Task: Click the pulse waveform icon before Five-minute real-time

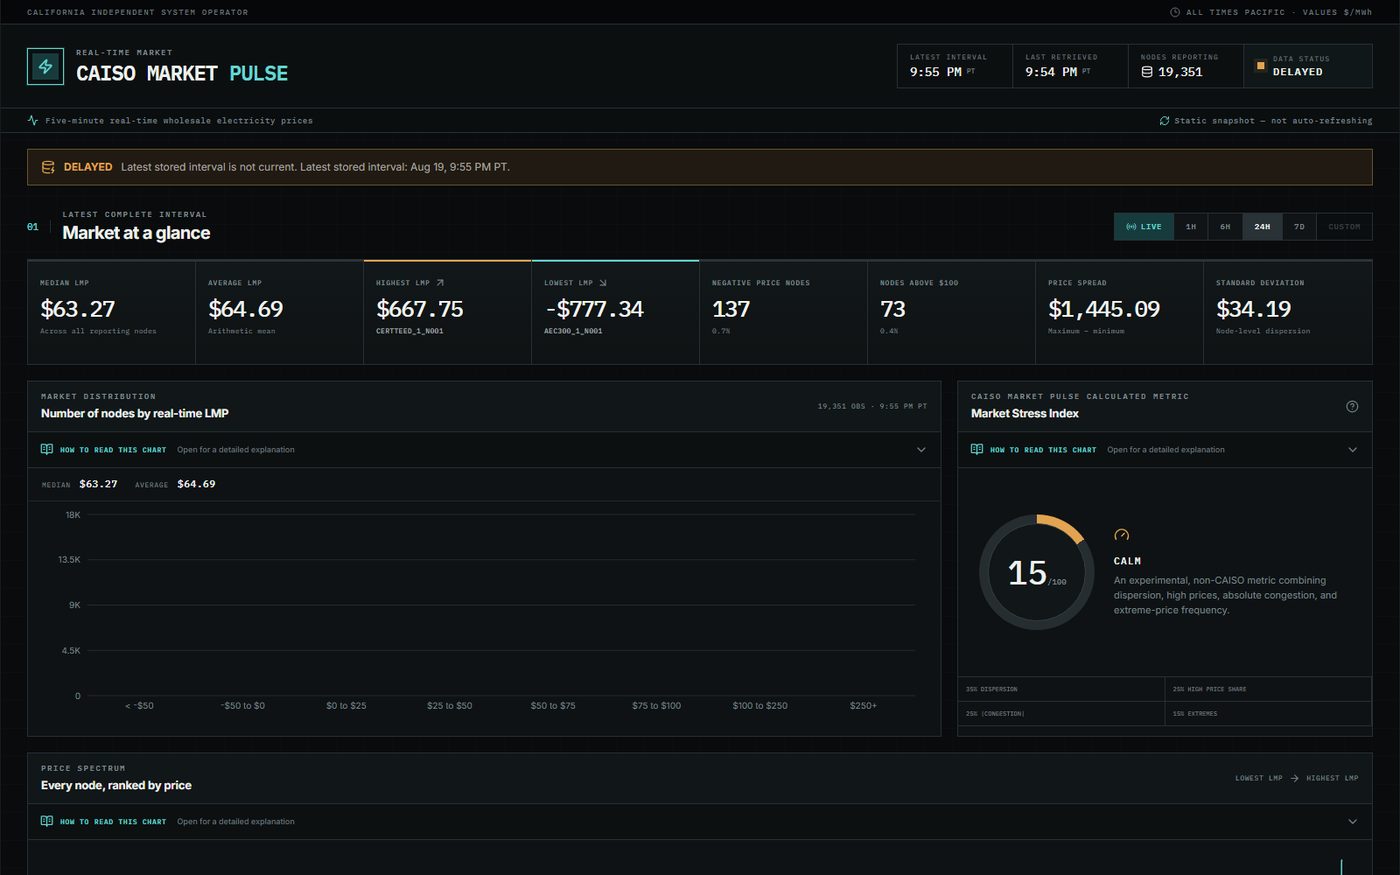Action: point(33,120)
